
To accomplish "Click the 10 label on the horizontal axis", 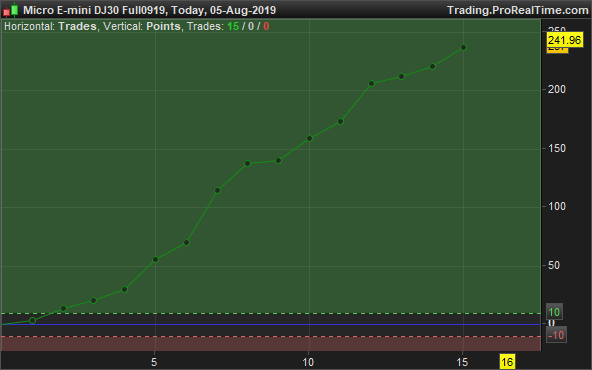I will (308, 362).
